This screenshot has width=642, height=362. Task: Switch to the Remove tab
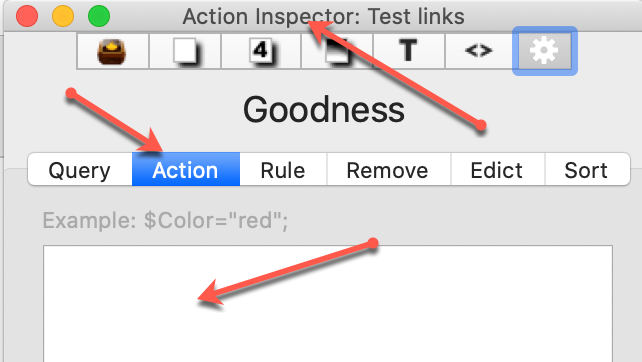click(388, 170)
